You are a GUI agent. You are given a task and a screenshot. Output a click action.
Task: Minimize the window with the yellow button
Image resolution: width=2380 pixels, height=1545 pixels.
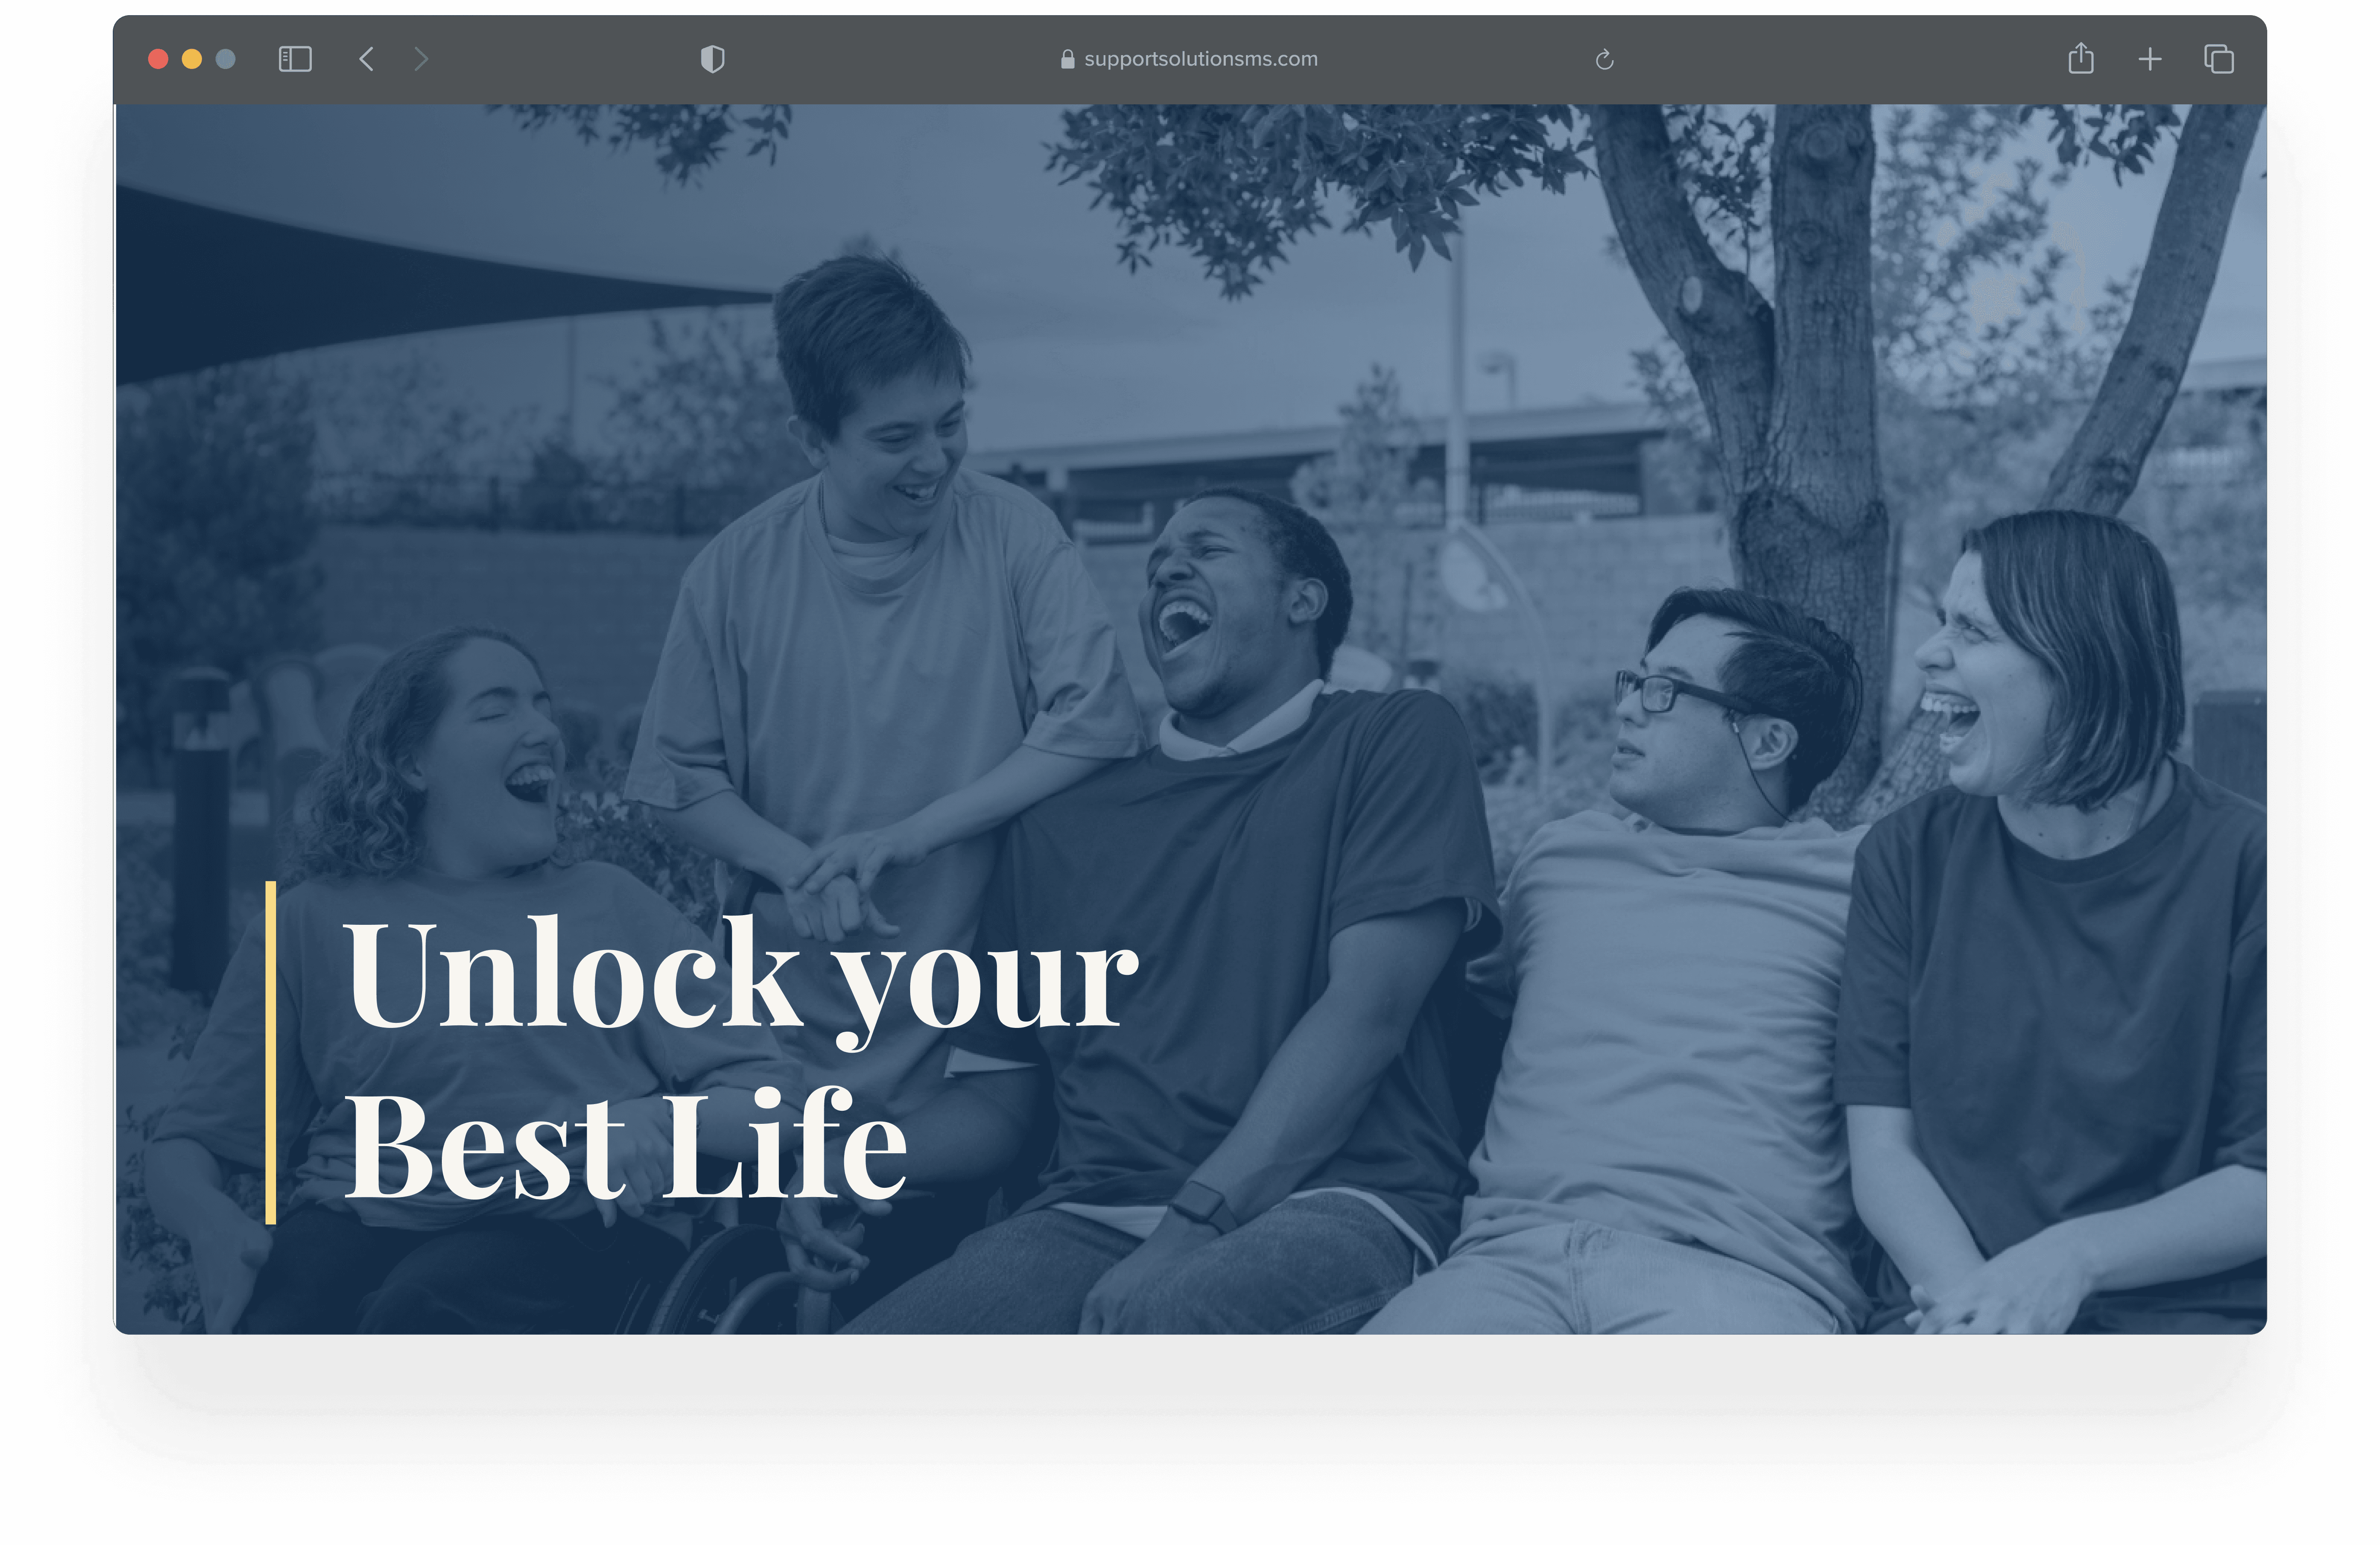click(x=192, y=59)
